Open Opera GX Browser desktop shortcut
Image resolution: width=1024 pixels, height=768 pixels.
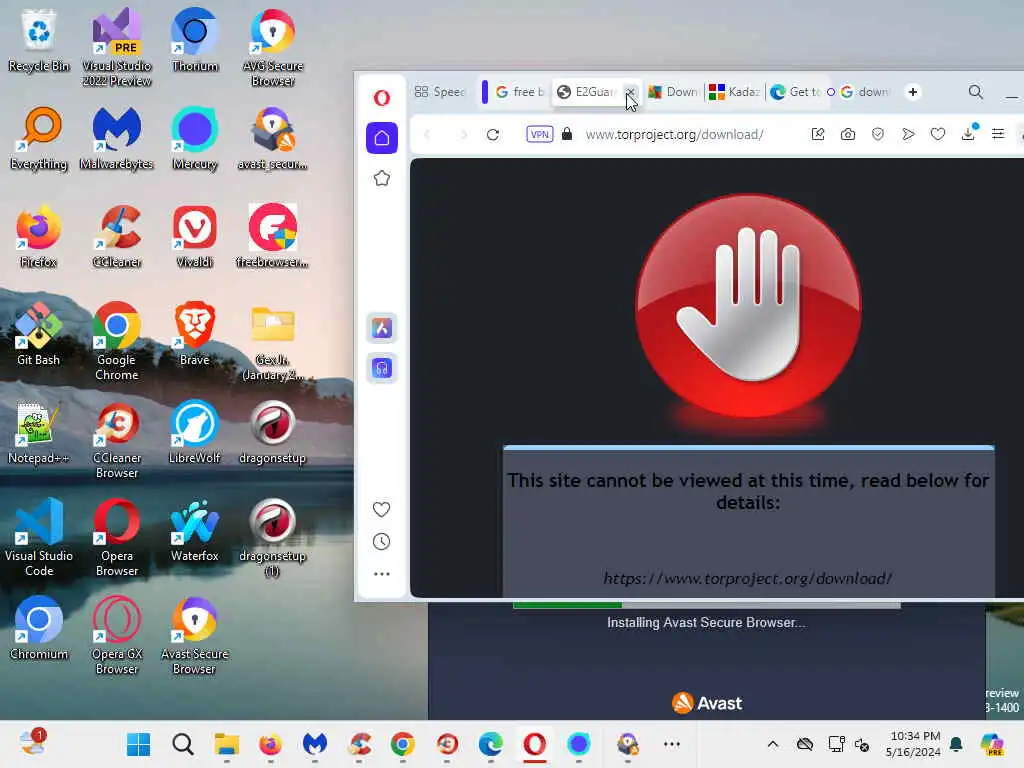(x=117, y=635)
